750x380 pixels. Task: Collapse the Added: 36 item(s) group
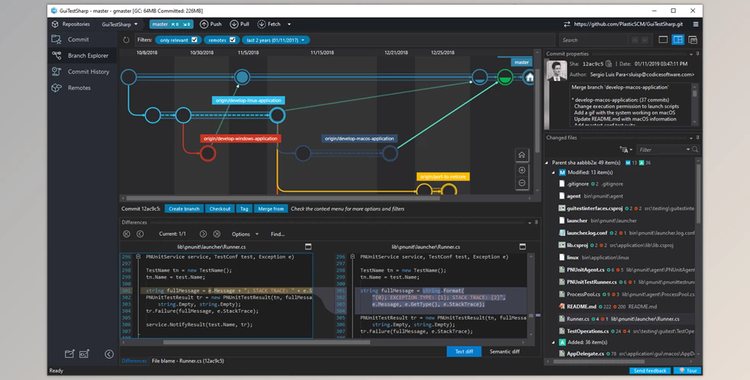coord(553,342)
